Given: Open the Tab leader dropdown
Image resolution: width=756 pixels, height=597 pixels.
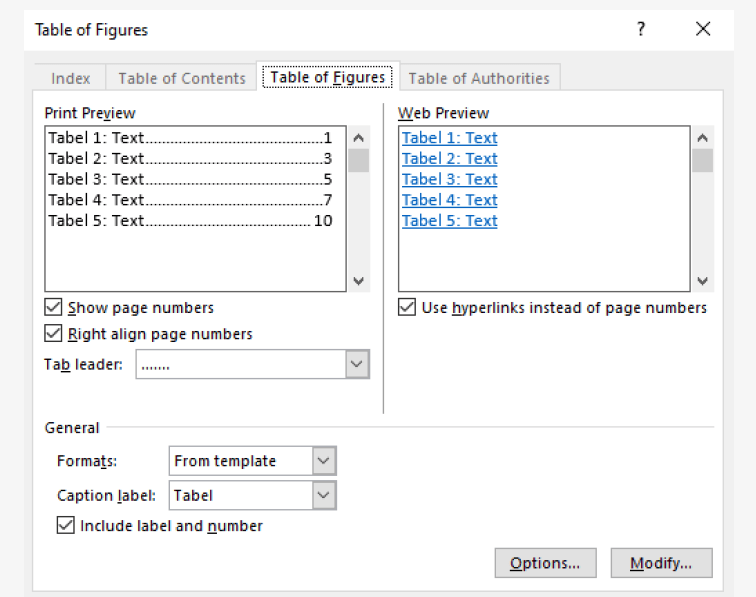Looking at the screenshot, I should [x=357, y=365].
